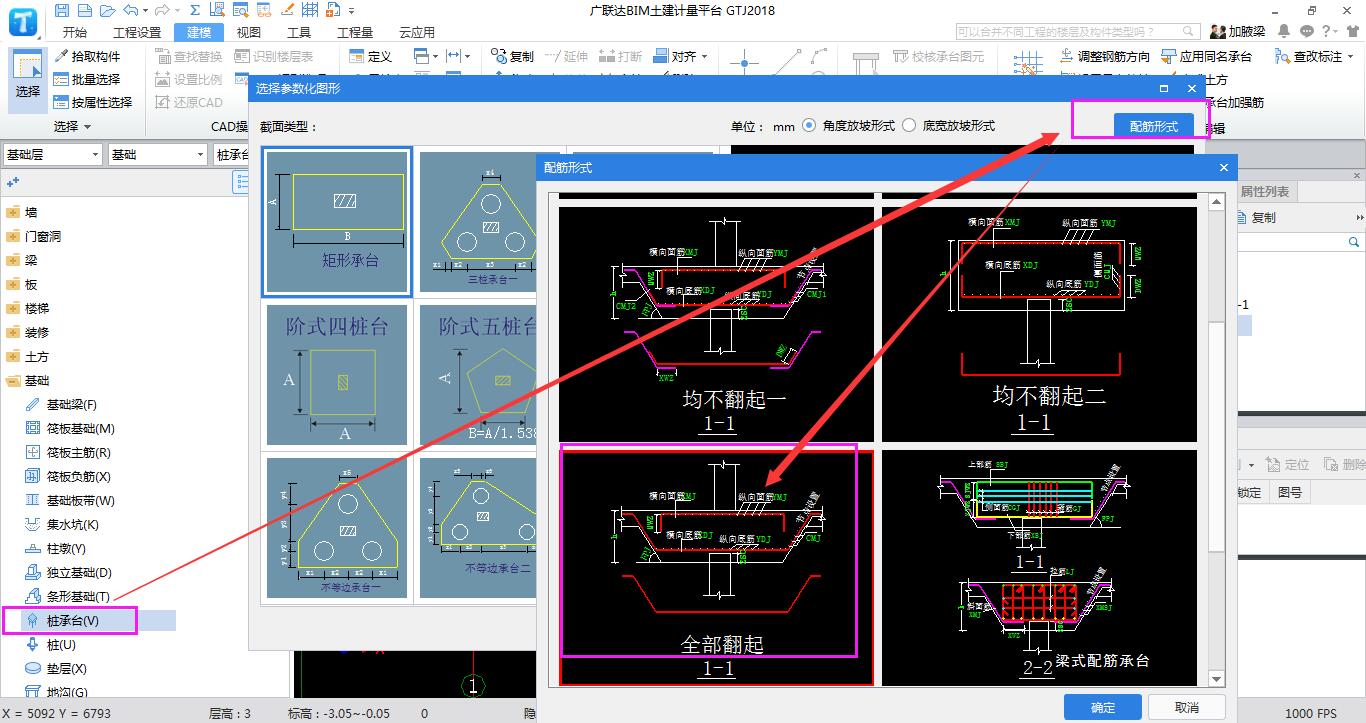Click the 定义 tool in ribbon
The image size is (1366, 723).
[x=370, y=56]
